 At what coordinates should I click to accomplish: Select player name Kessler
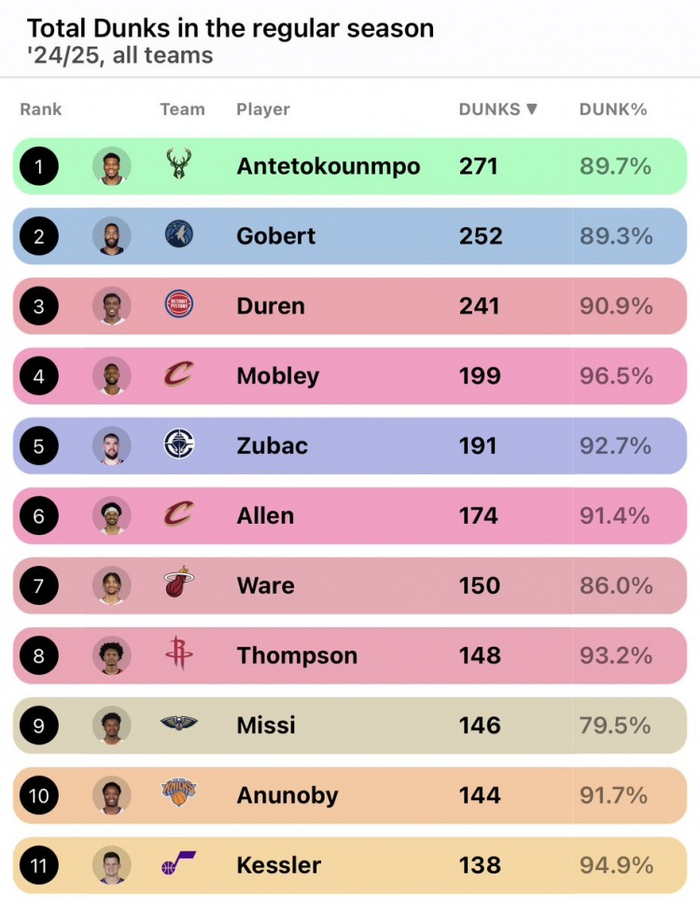(x=279, y=866)
